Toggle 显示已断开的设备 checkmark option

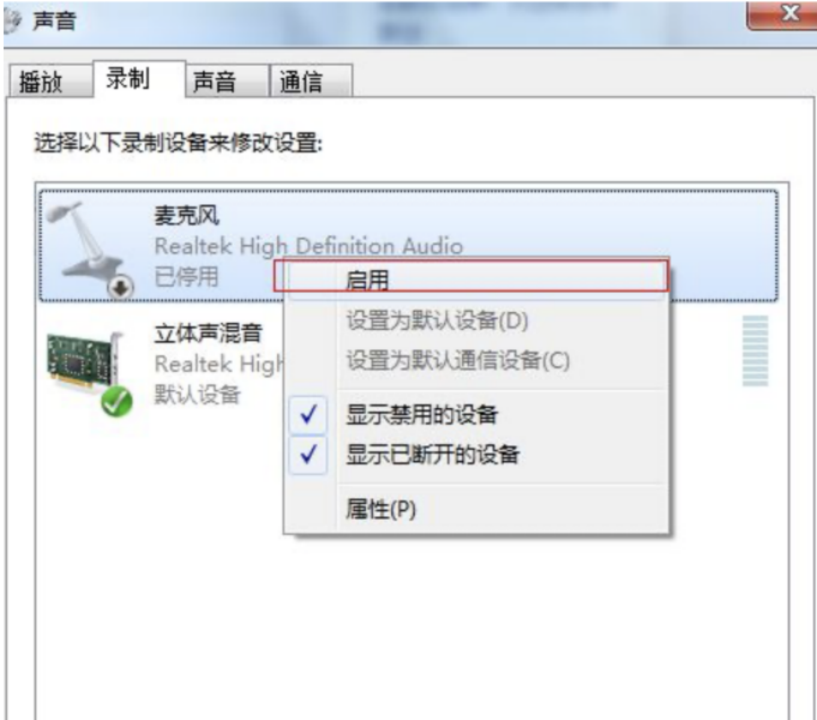432,454
